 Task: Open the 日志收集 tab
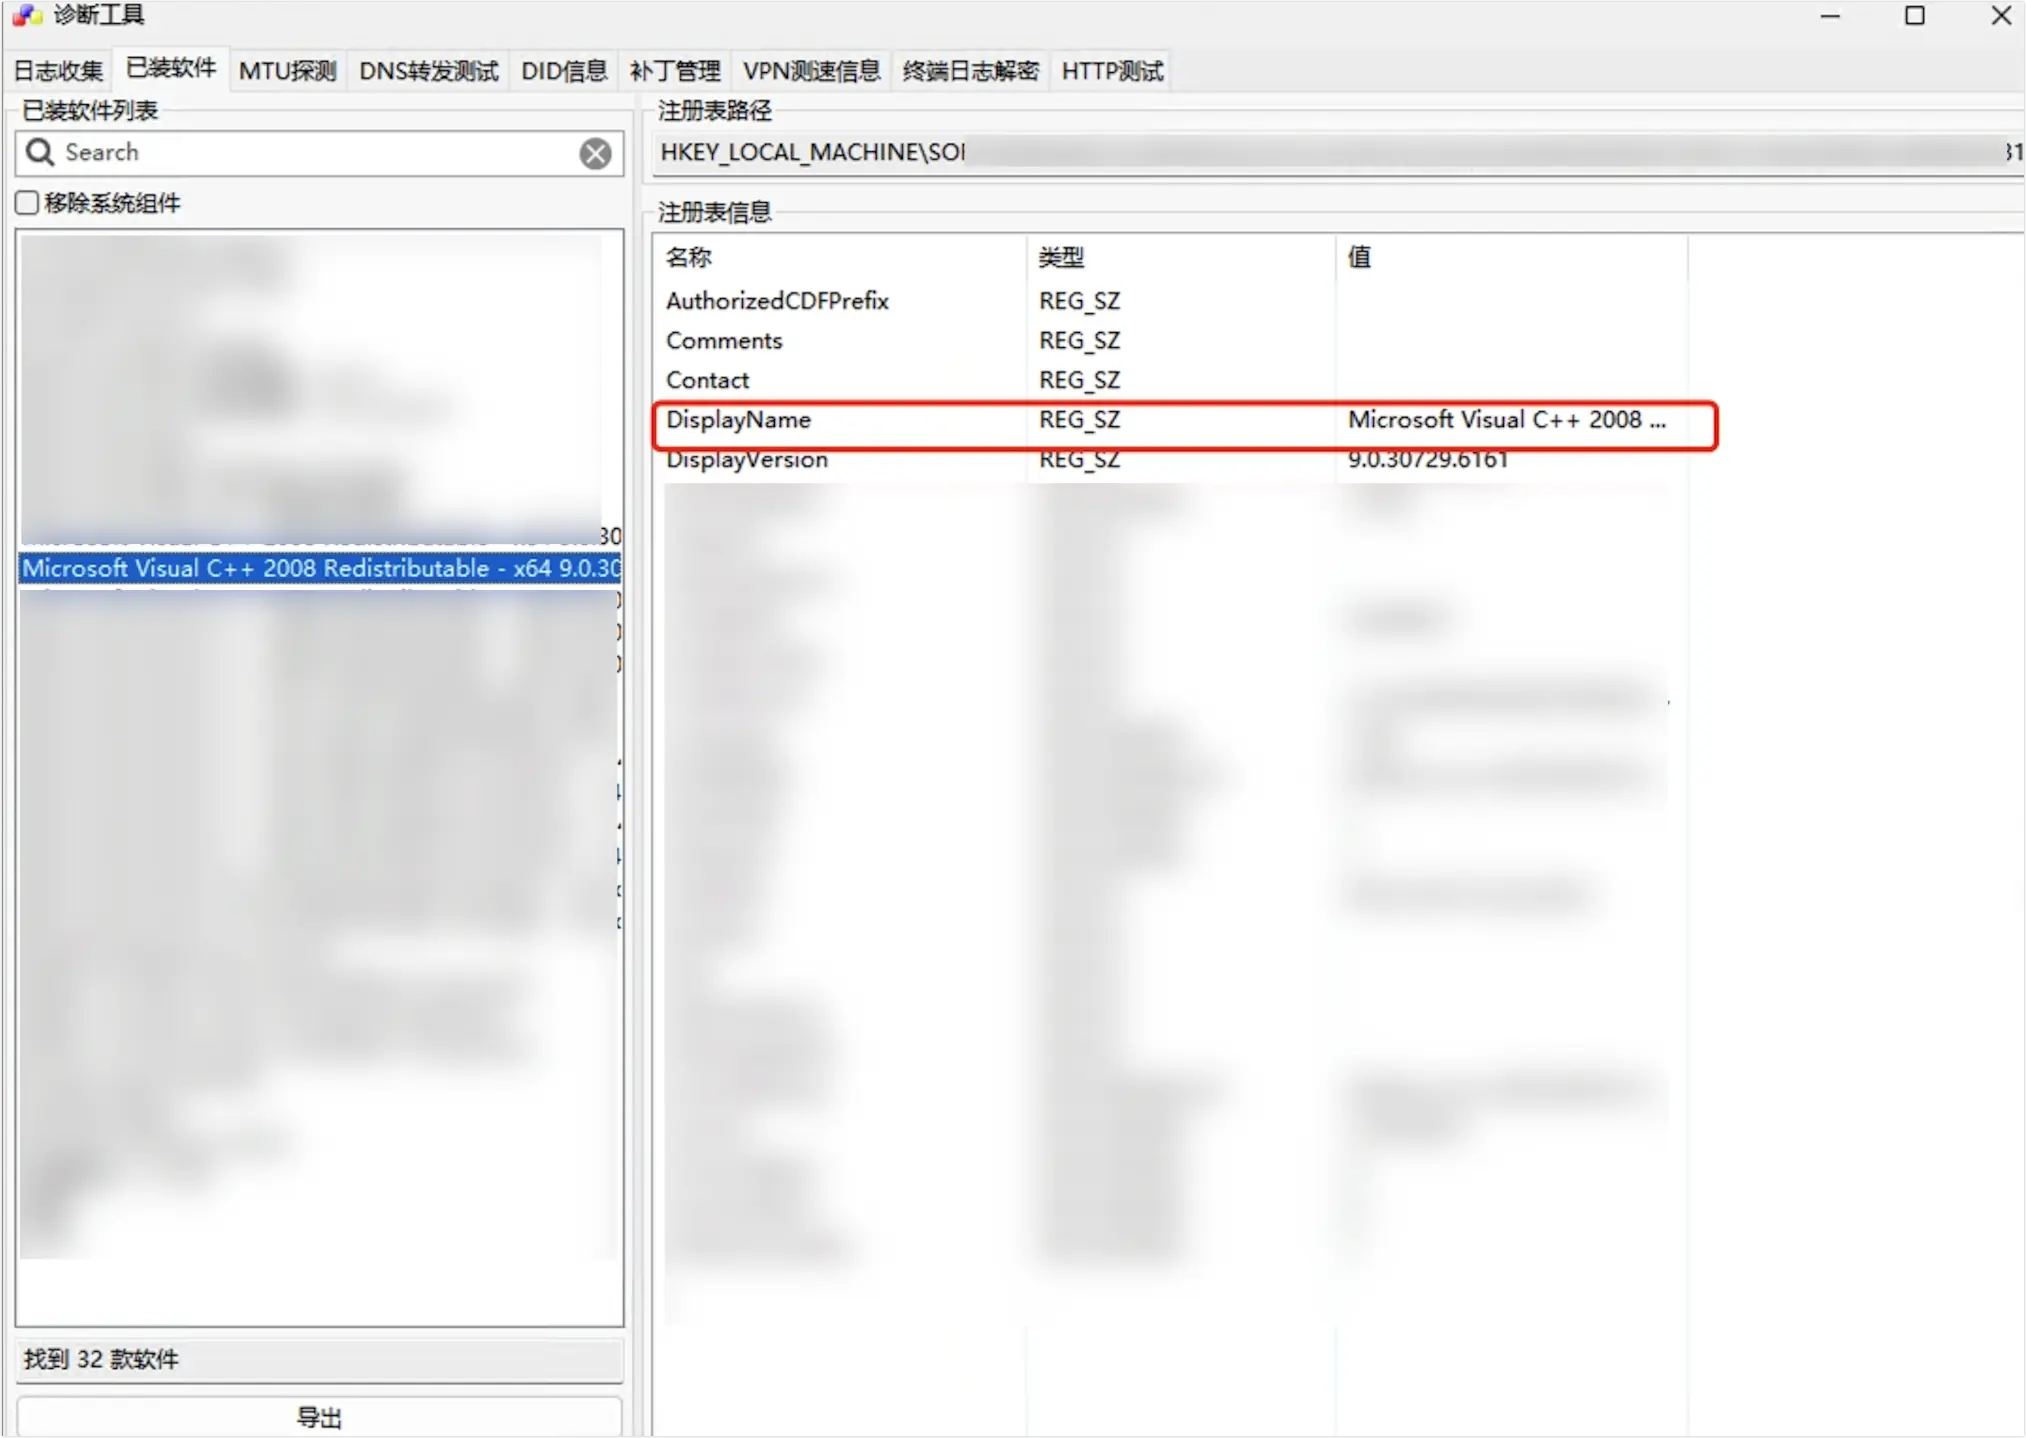pyautogui.click(x=58, y=71)
